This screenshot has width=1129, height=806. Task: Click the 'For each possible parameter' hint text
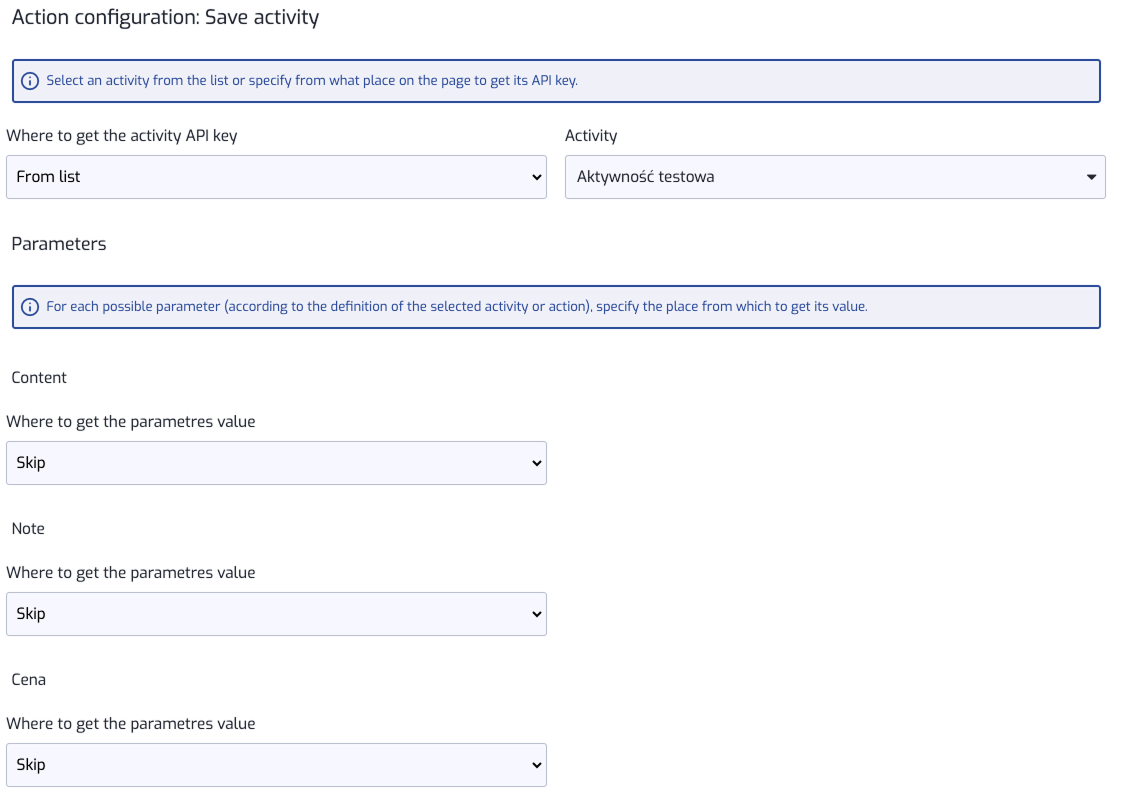(456, 307)
